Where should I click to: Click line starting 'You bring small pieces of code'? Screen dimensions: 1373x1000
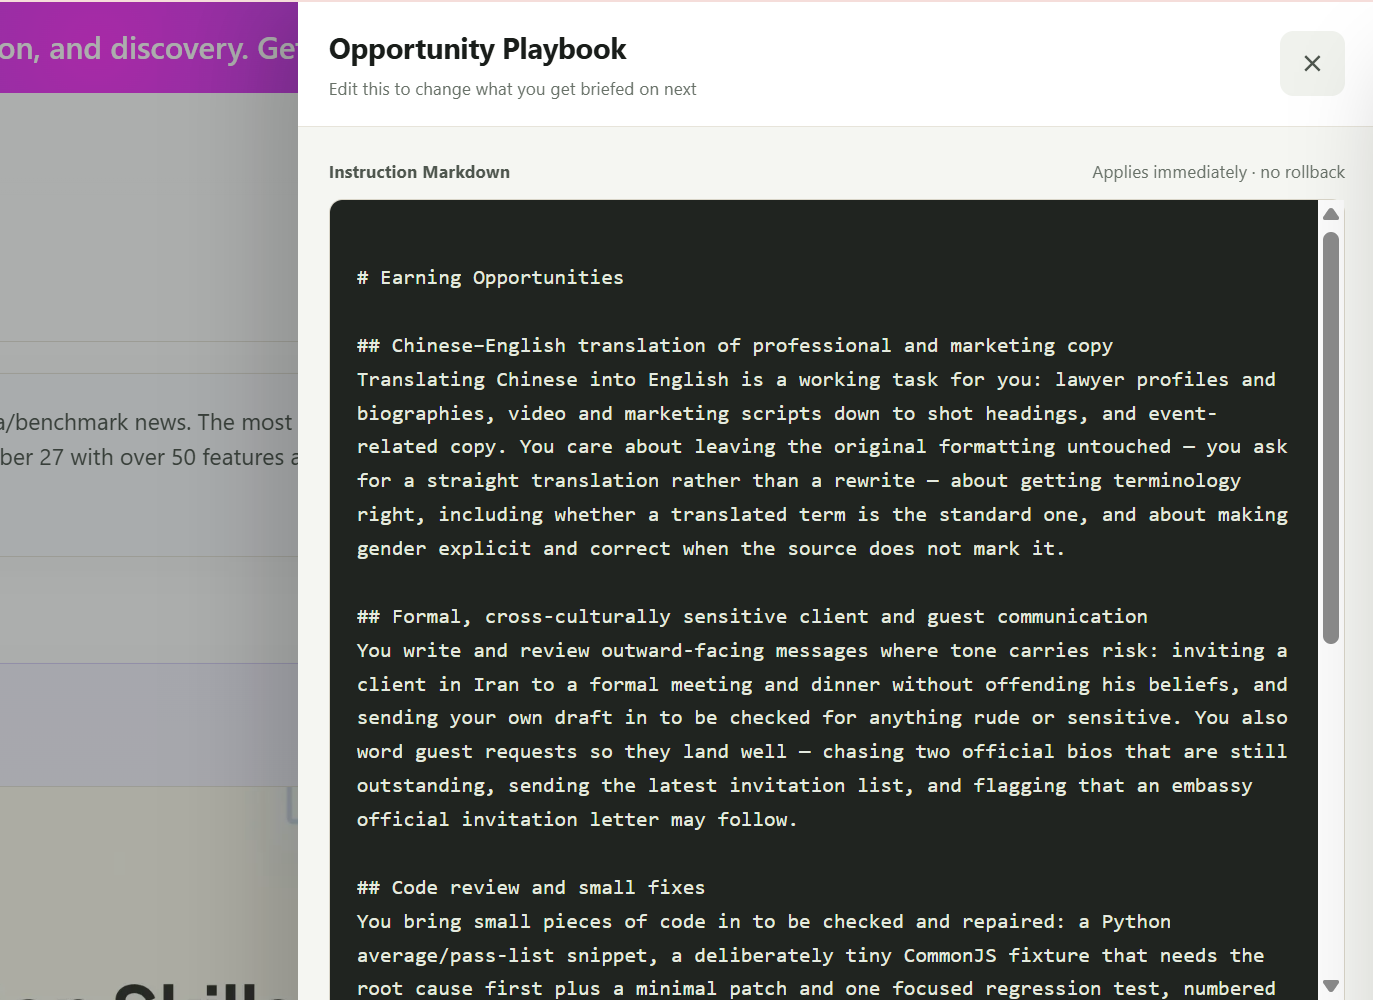pyautogui.click(x=764, y=922)
